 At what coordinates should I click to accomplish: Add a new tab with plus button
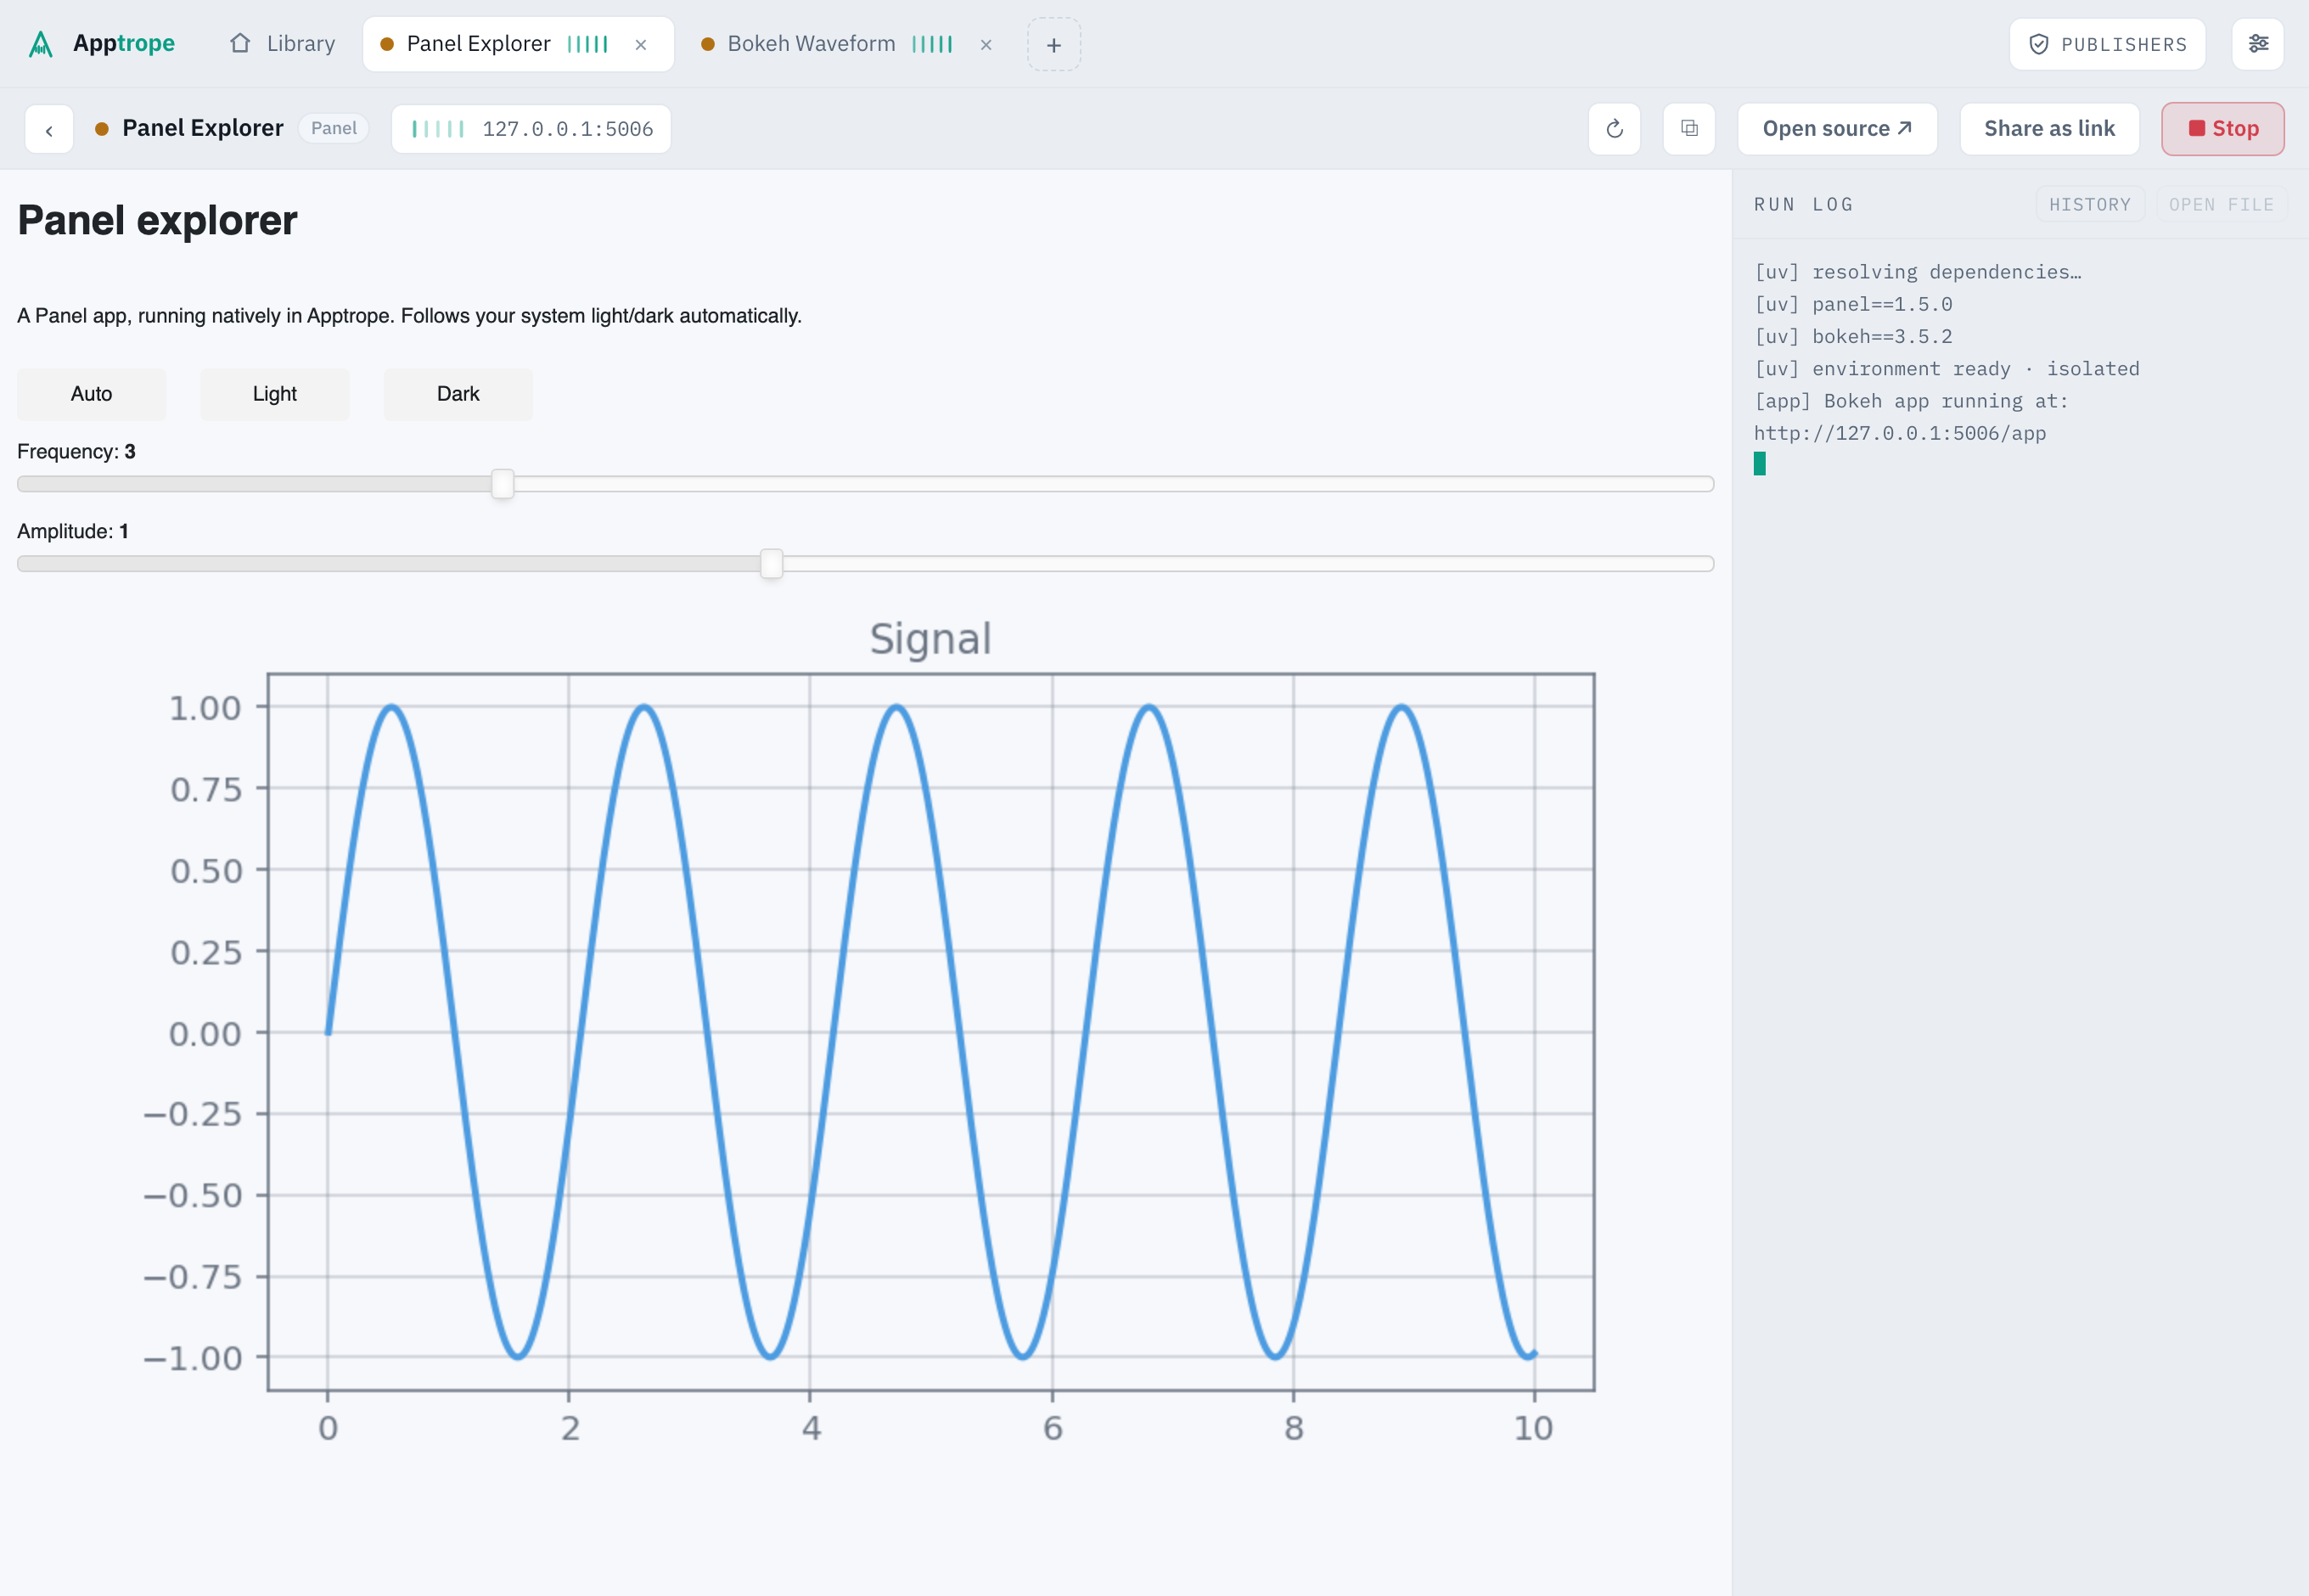1054,45
